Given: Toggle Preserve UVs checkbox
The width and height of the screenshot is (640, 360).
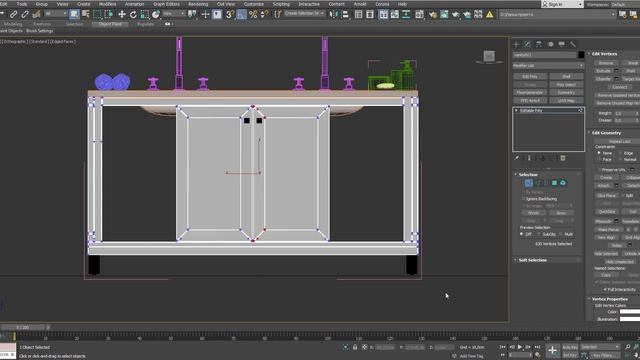Looking at the screenshot, I should click(x=599, y=169).
